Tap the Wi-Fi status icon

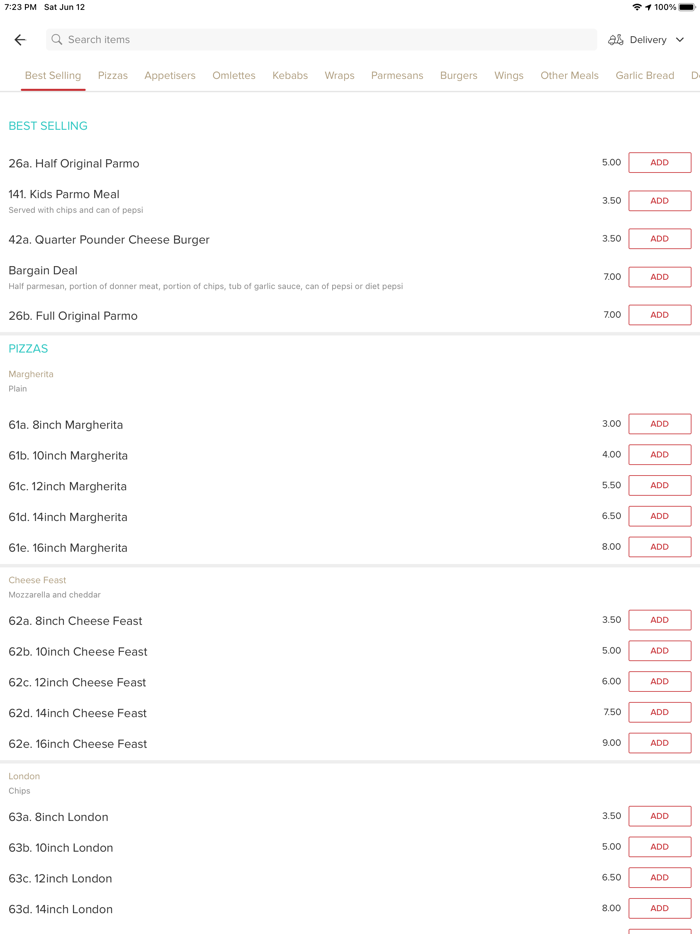click(x=637, y=7)
